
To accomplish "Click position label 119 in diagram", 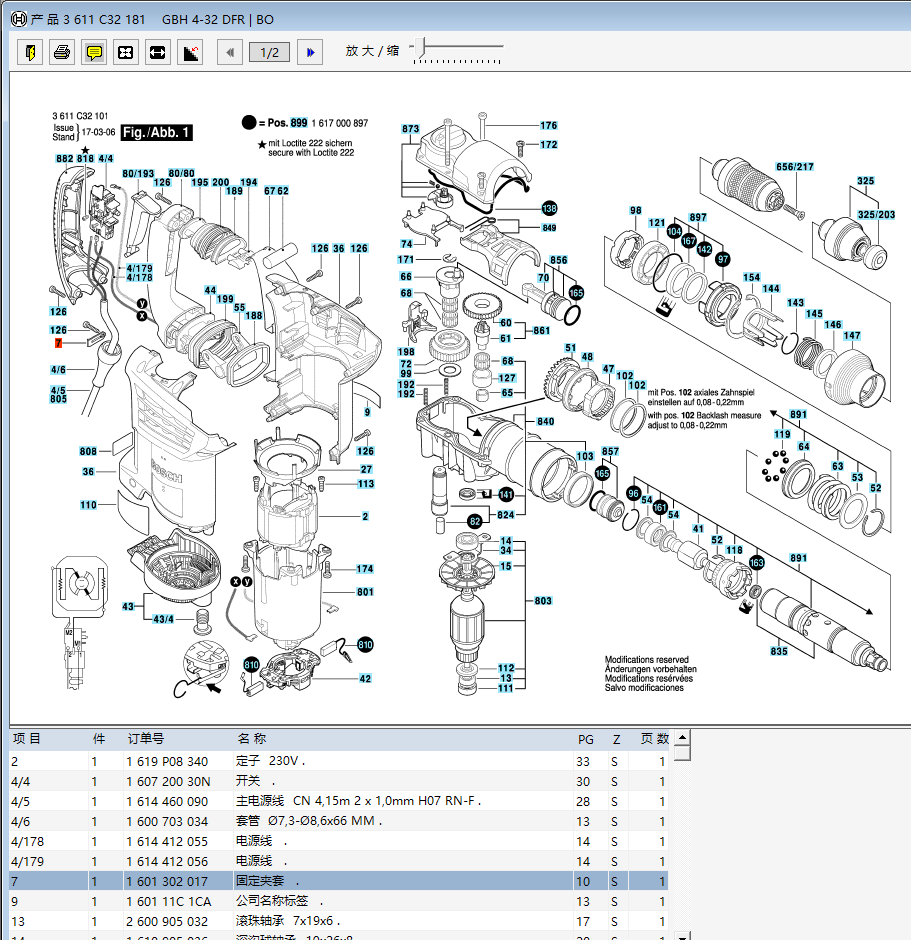I will 782,434.
